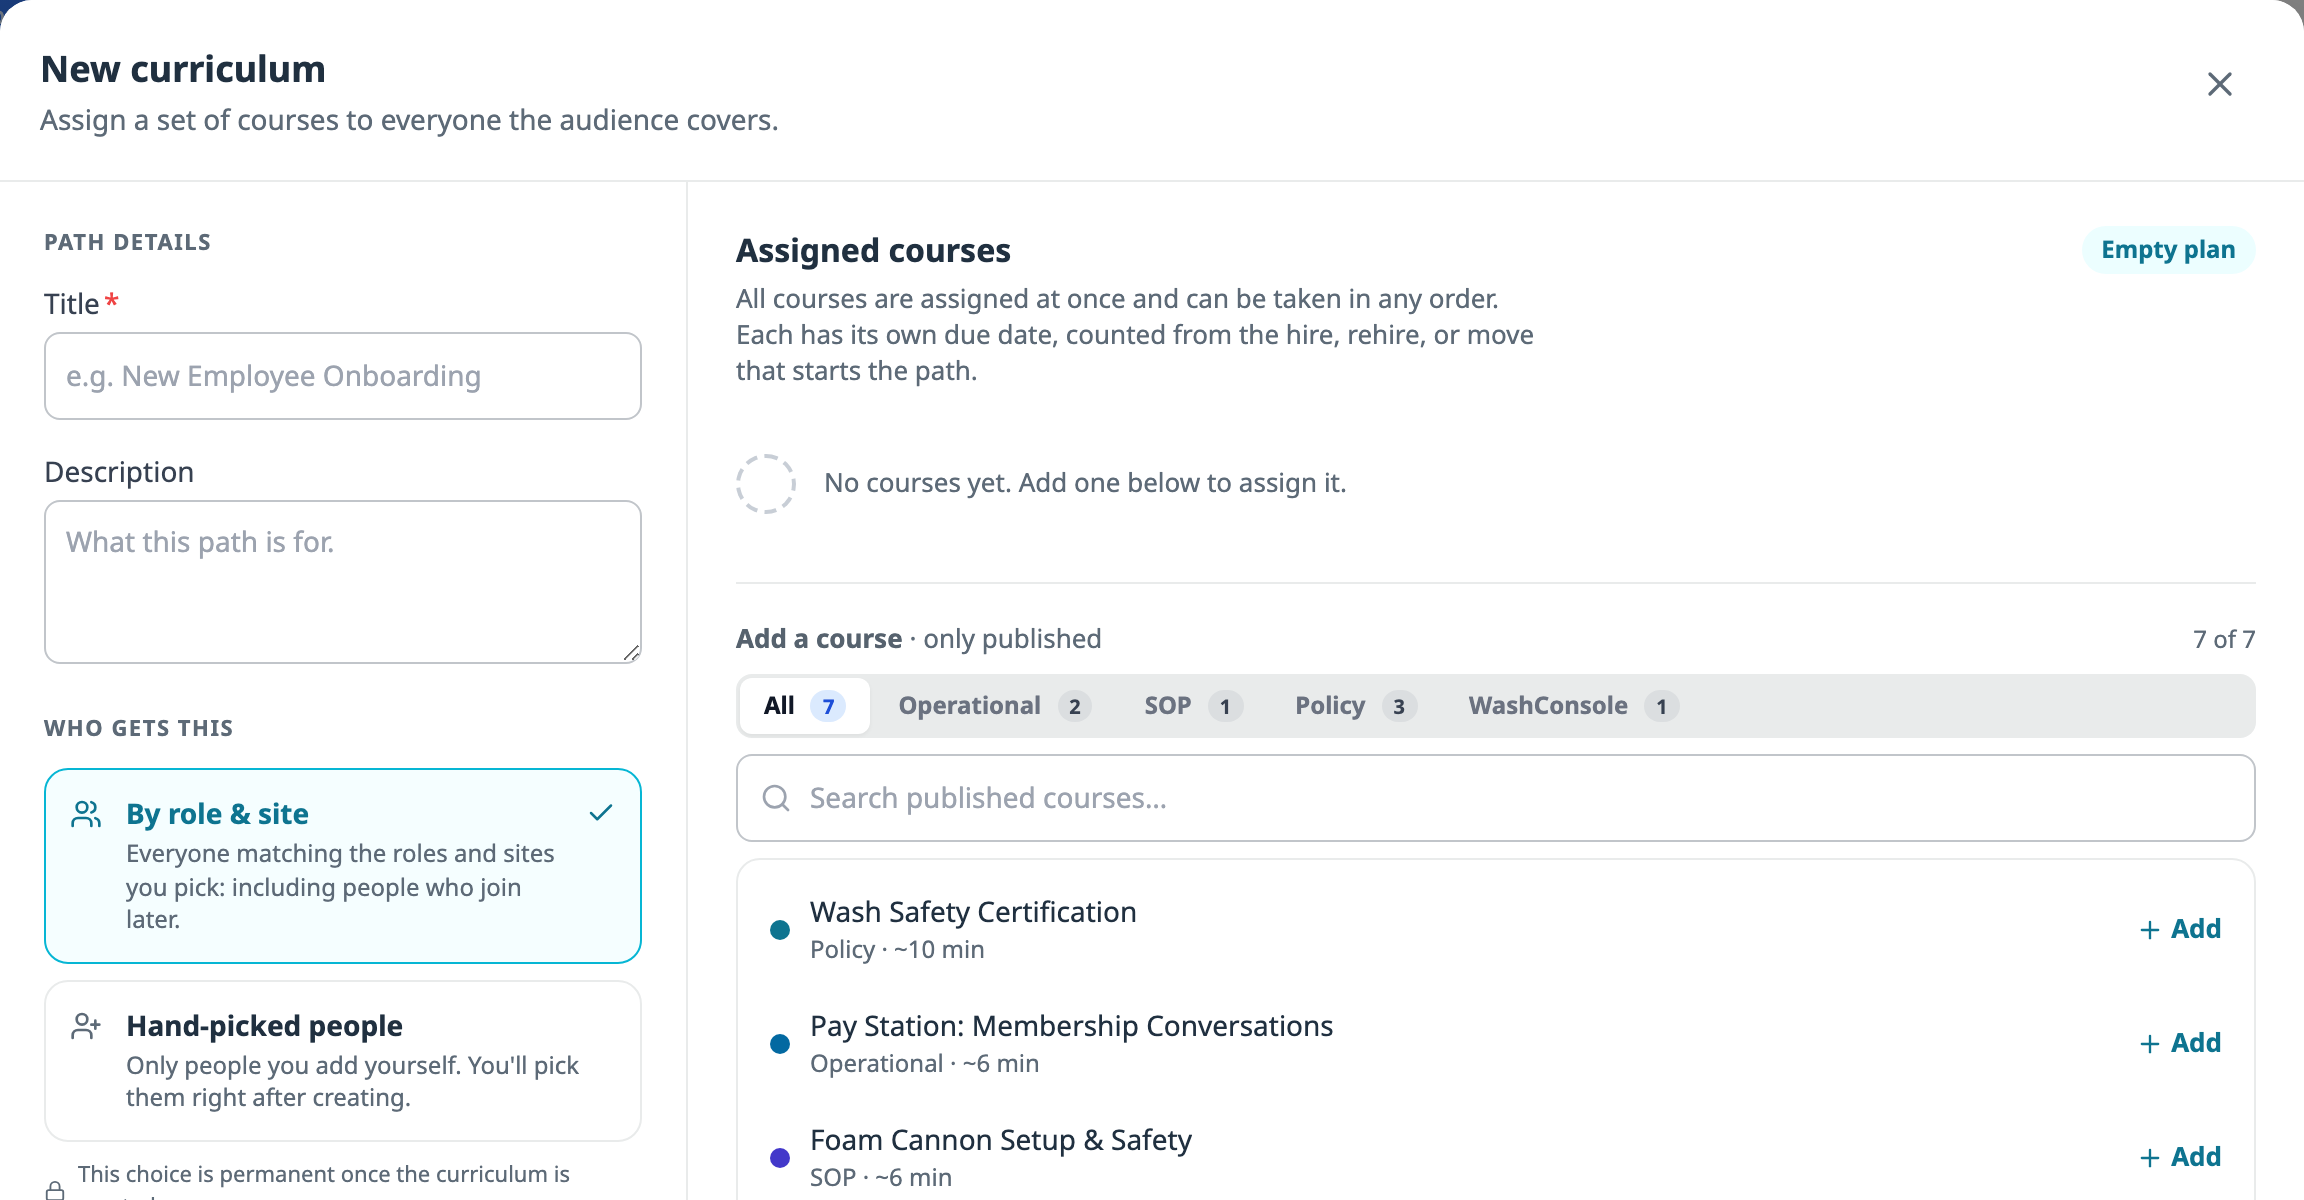The height and width of the screenshot is (1200, 2304).
Task: Switch to the WashConsole tab
Action: click(1572, 706)
